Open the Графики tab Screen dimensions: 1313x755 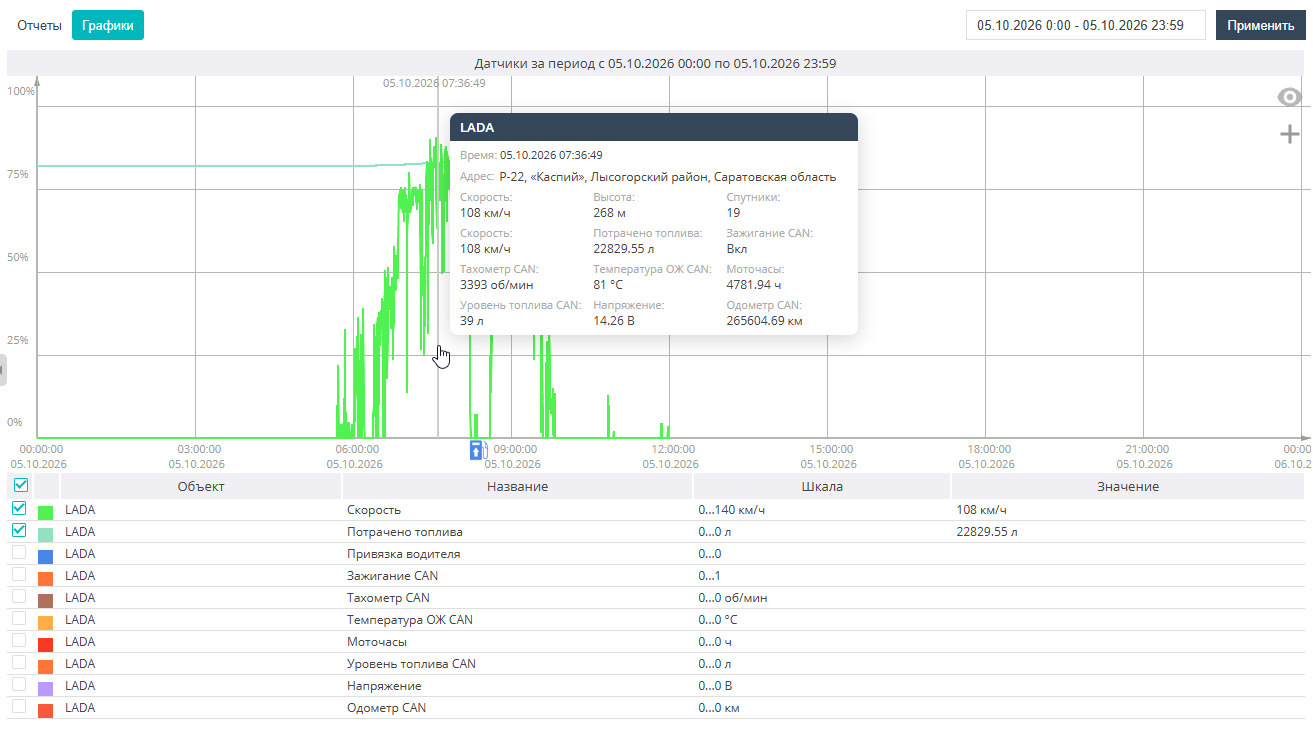point(108,25)
